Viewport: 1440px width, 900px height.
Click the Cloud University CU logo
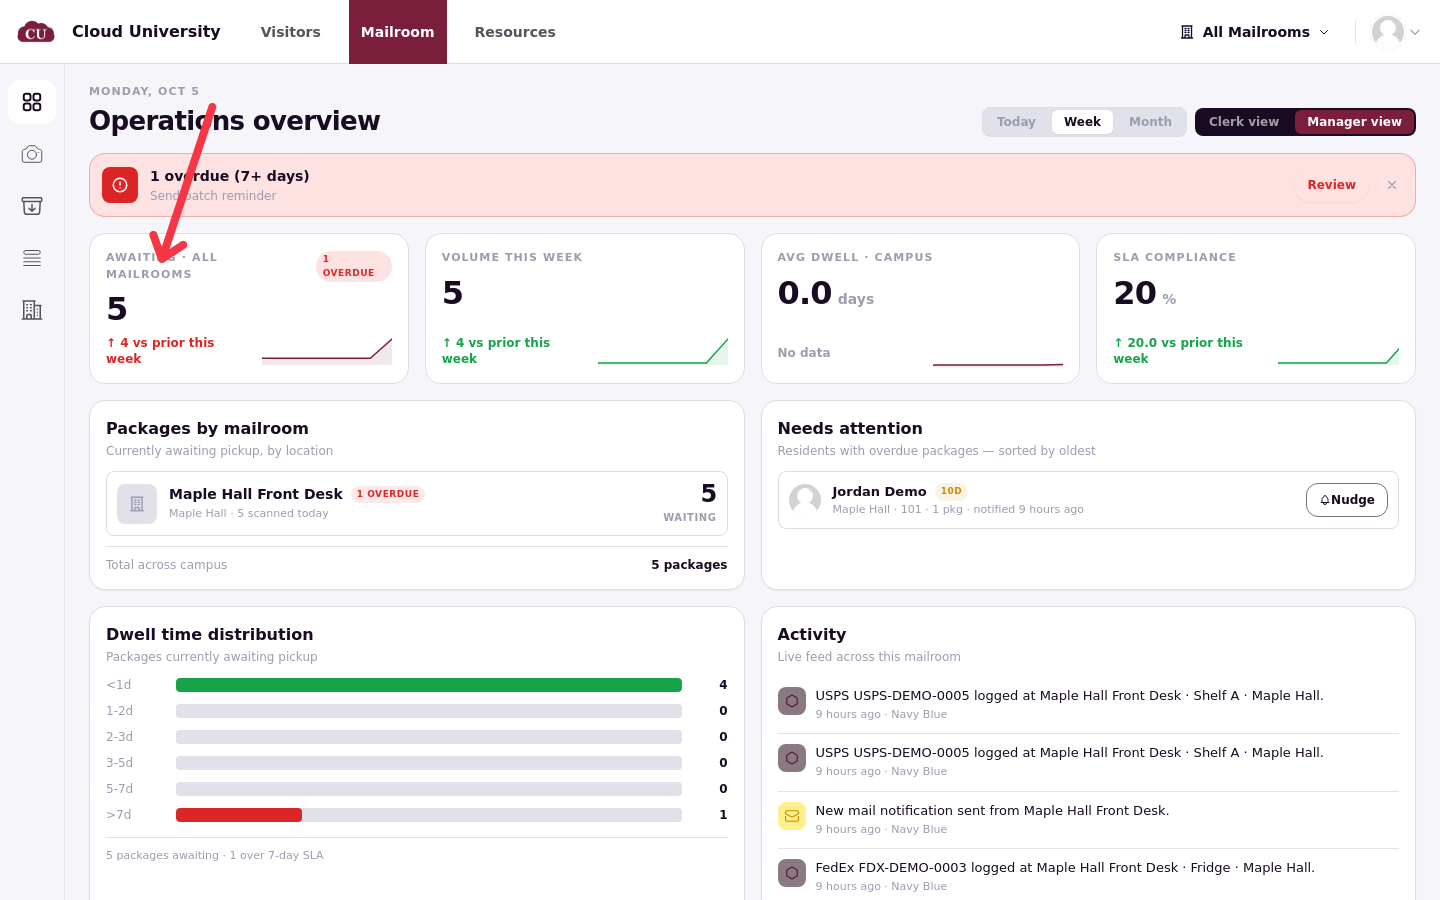(36, 32)
